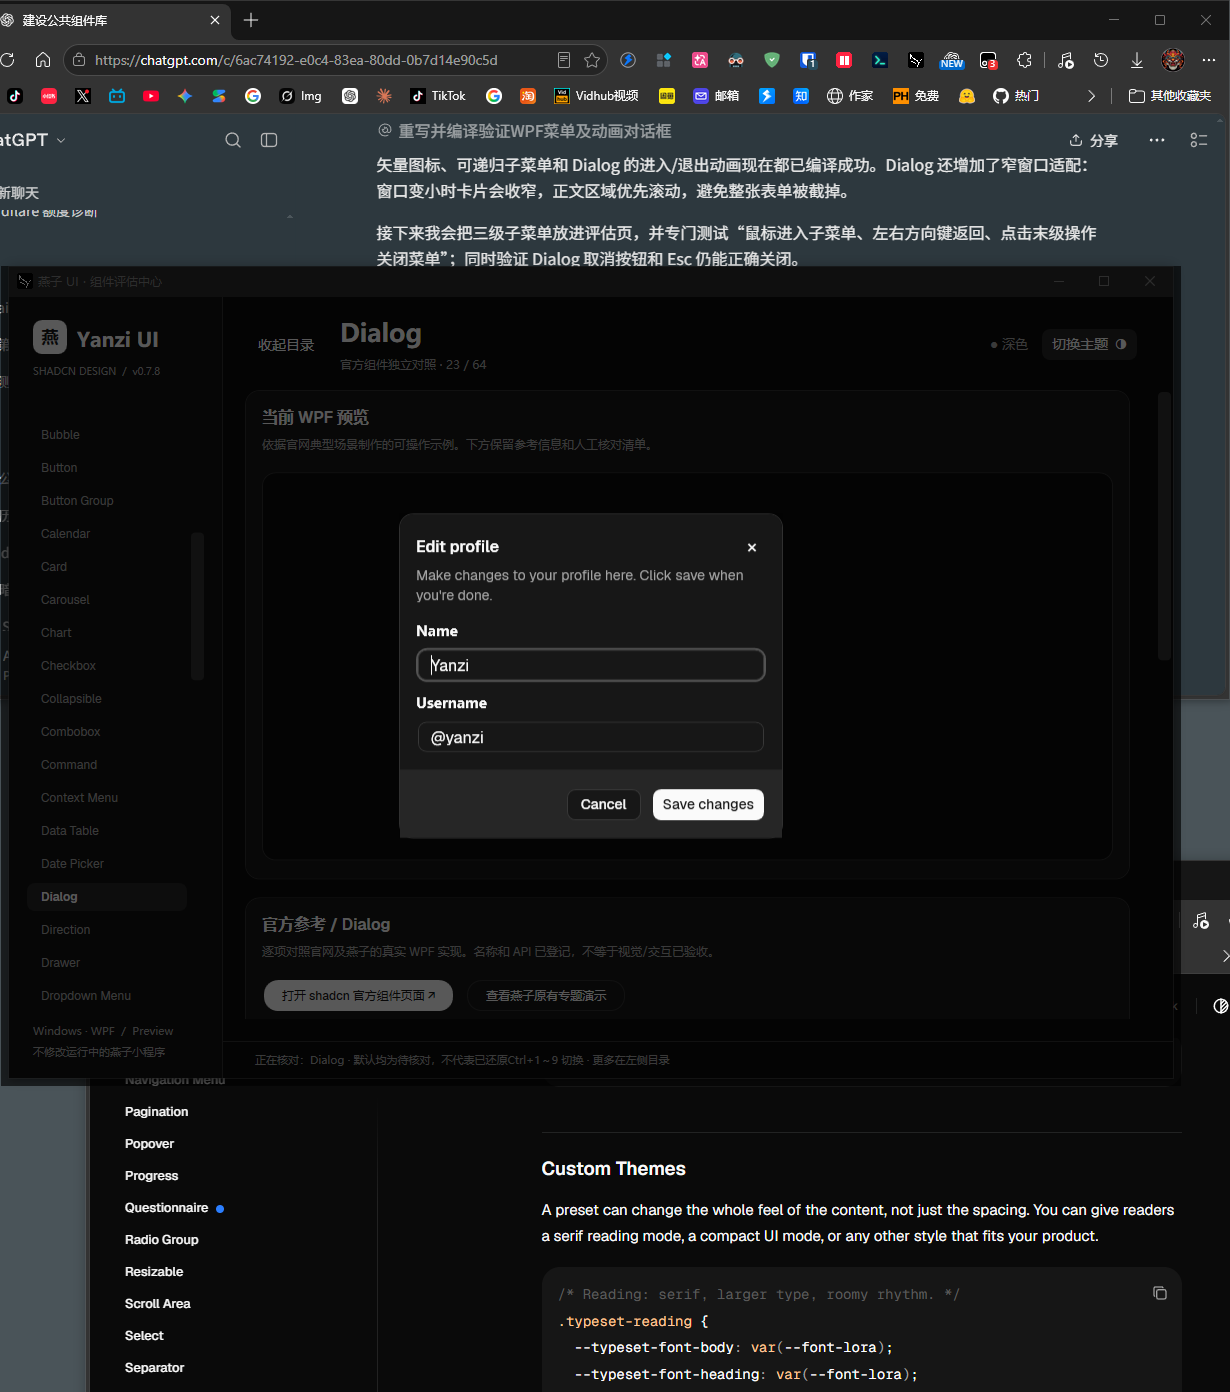This screenshot has height=1392, width=1230.
Task: Select Drawer in the component list
Action: click(61, 963)
